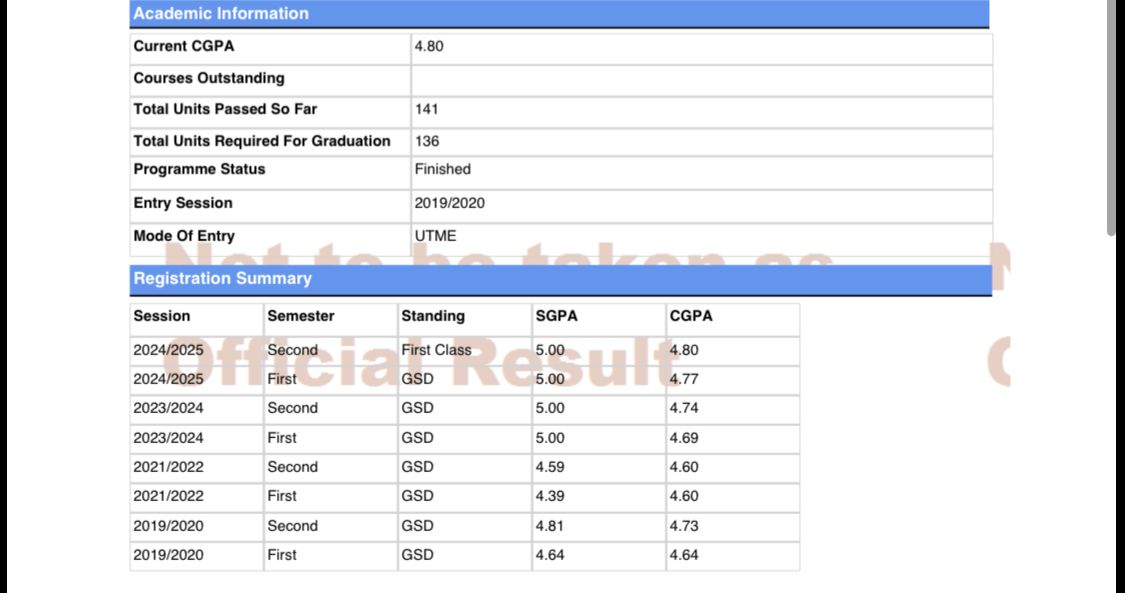
Task: Click the Courses Outstanding label
Action: coord(209,78)
